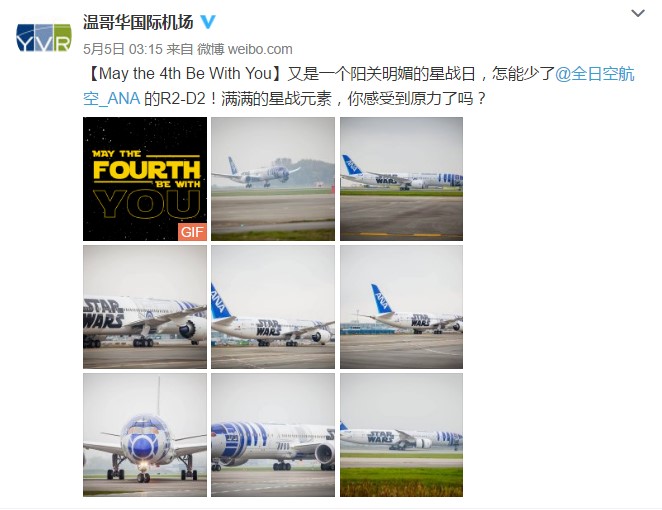Open the 温哥华国际机场 profile name
Viewport: 662px width, 510px height.
[138, 22]
